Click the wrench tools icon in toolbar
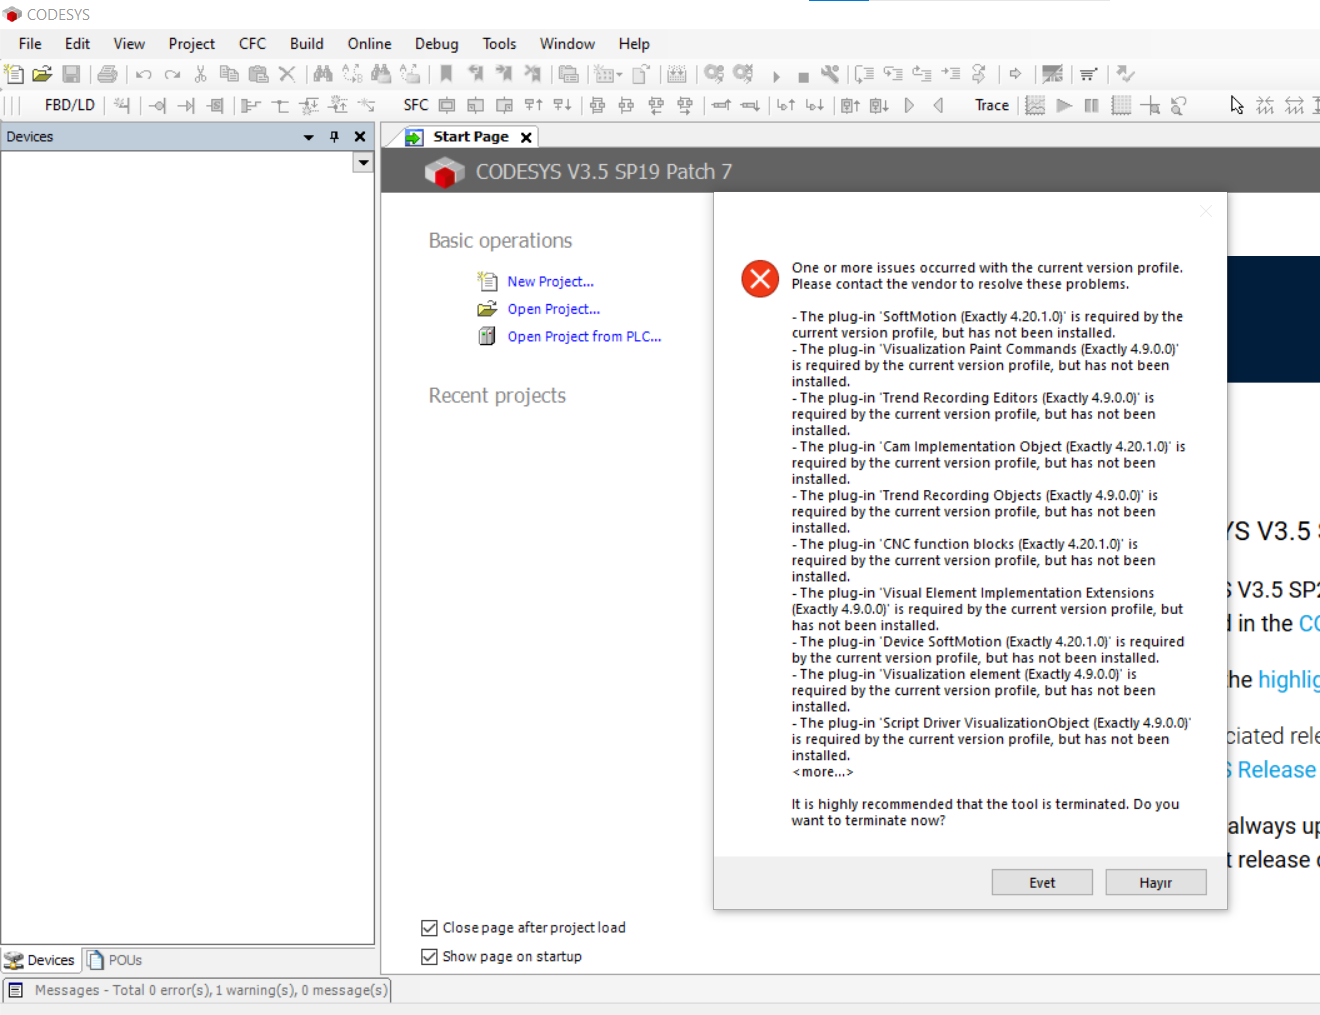The image size is (1320, 1015). (x=830, y=74)
